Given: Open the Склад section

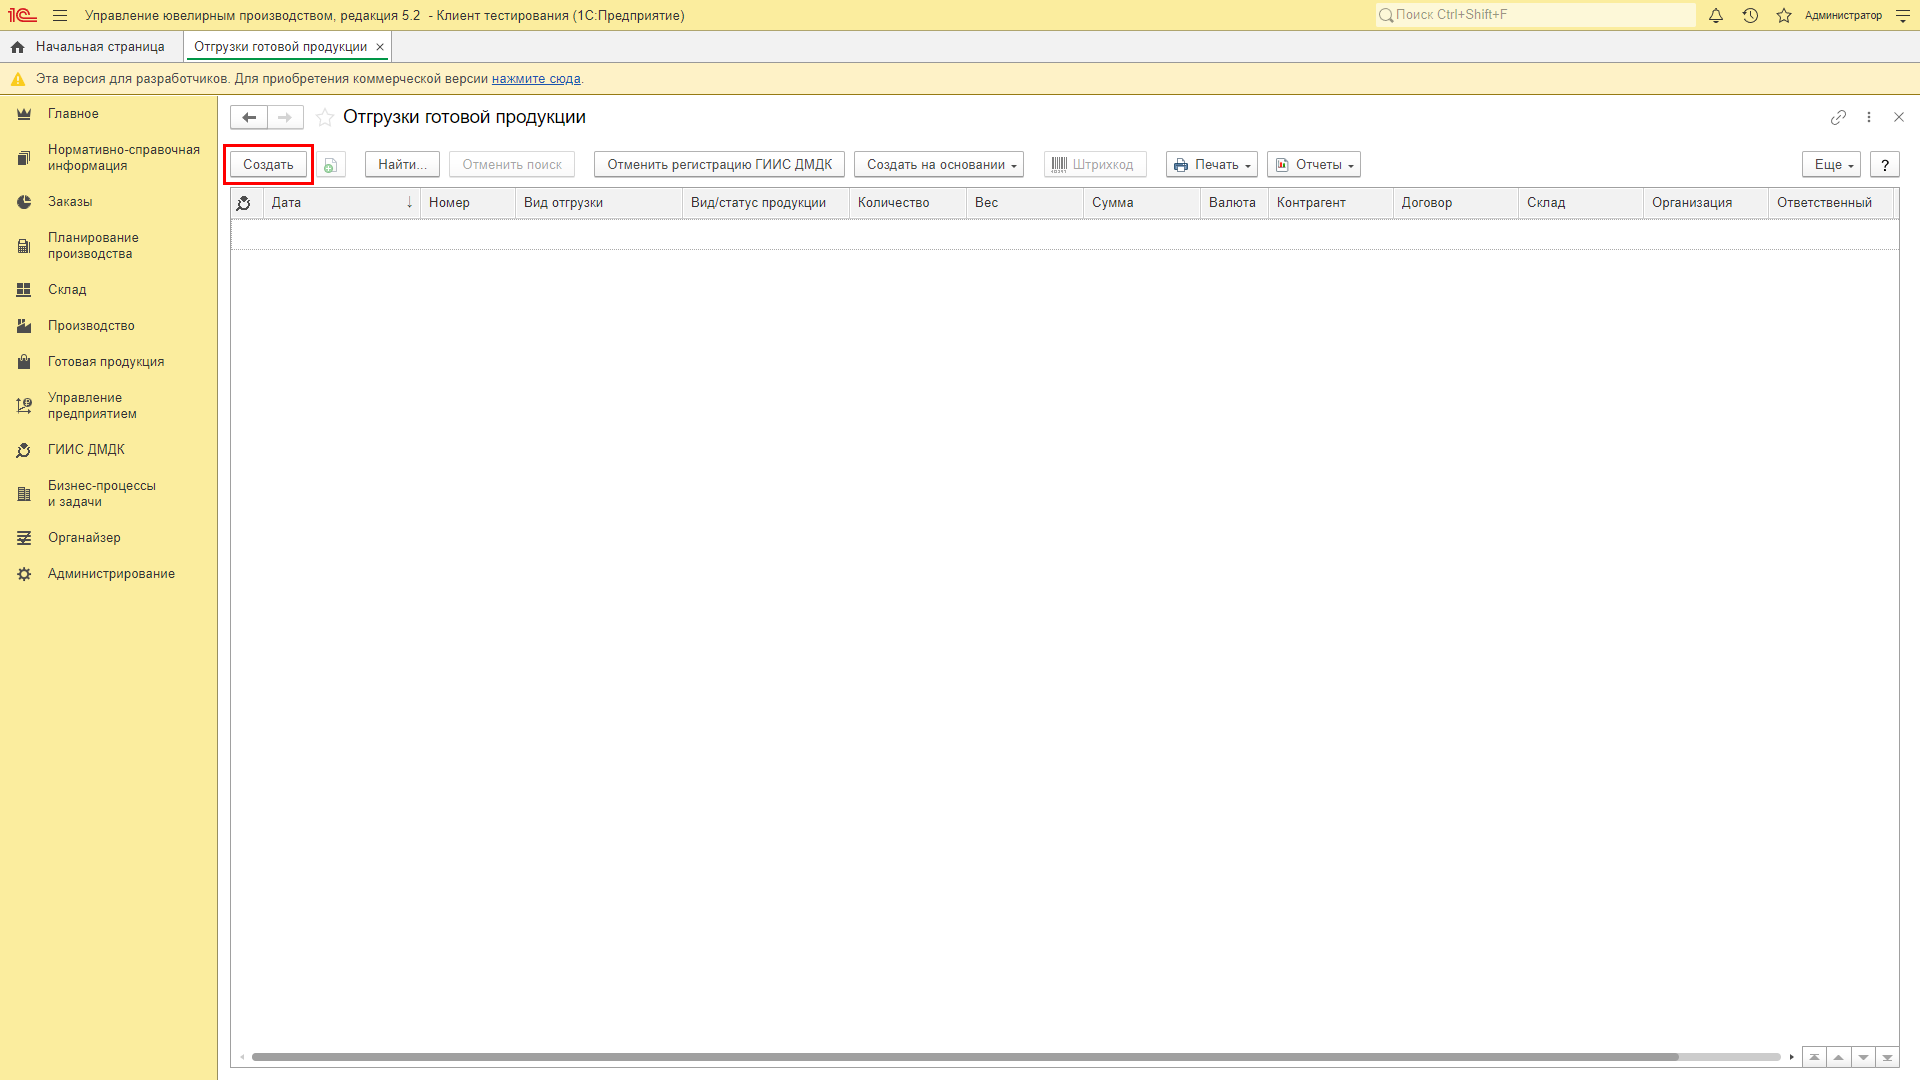Looking at the screenshot, I should [x=108, y=290].
